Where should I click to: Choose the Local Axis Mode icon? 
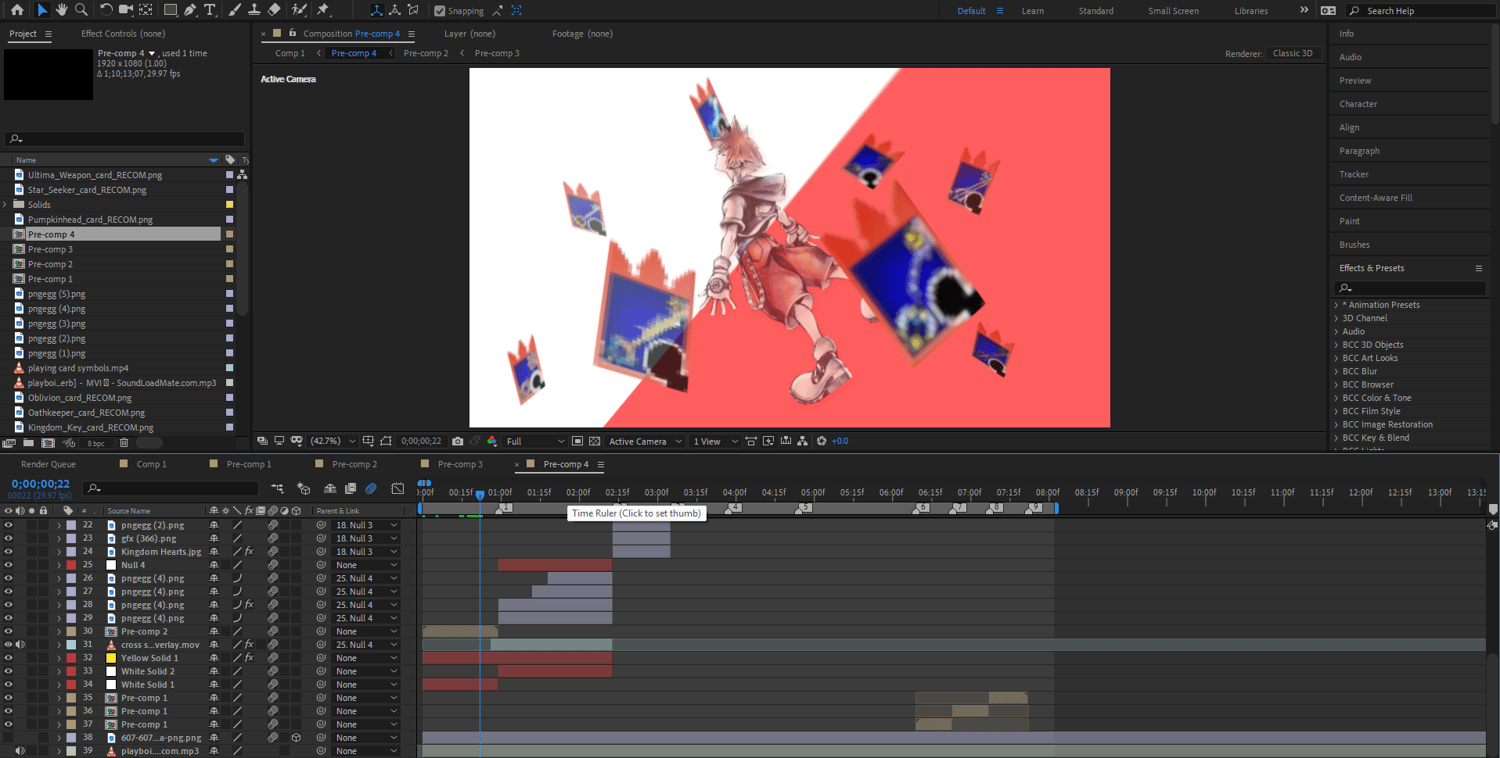tap(376, 10)
